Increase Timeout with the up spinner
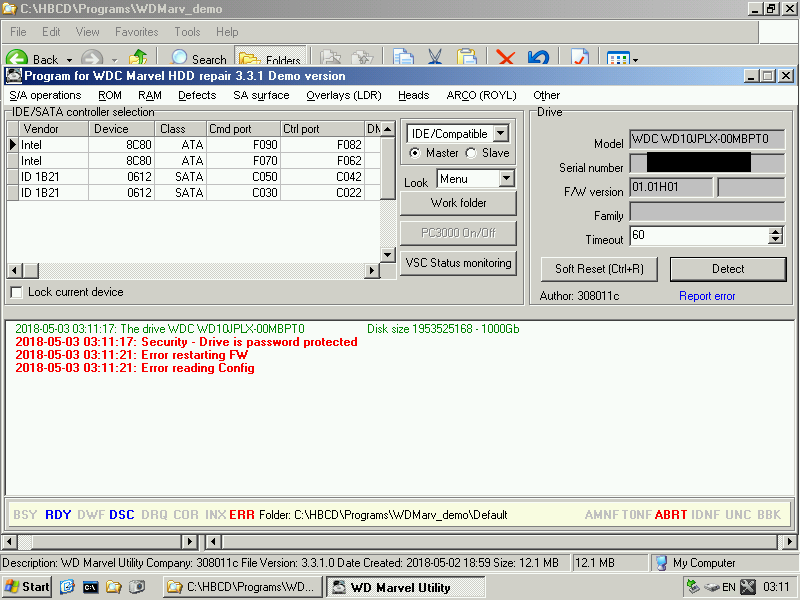Viewport: 800px width, 600px height. click(776, 231)
